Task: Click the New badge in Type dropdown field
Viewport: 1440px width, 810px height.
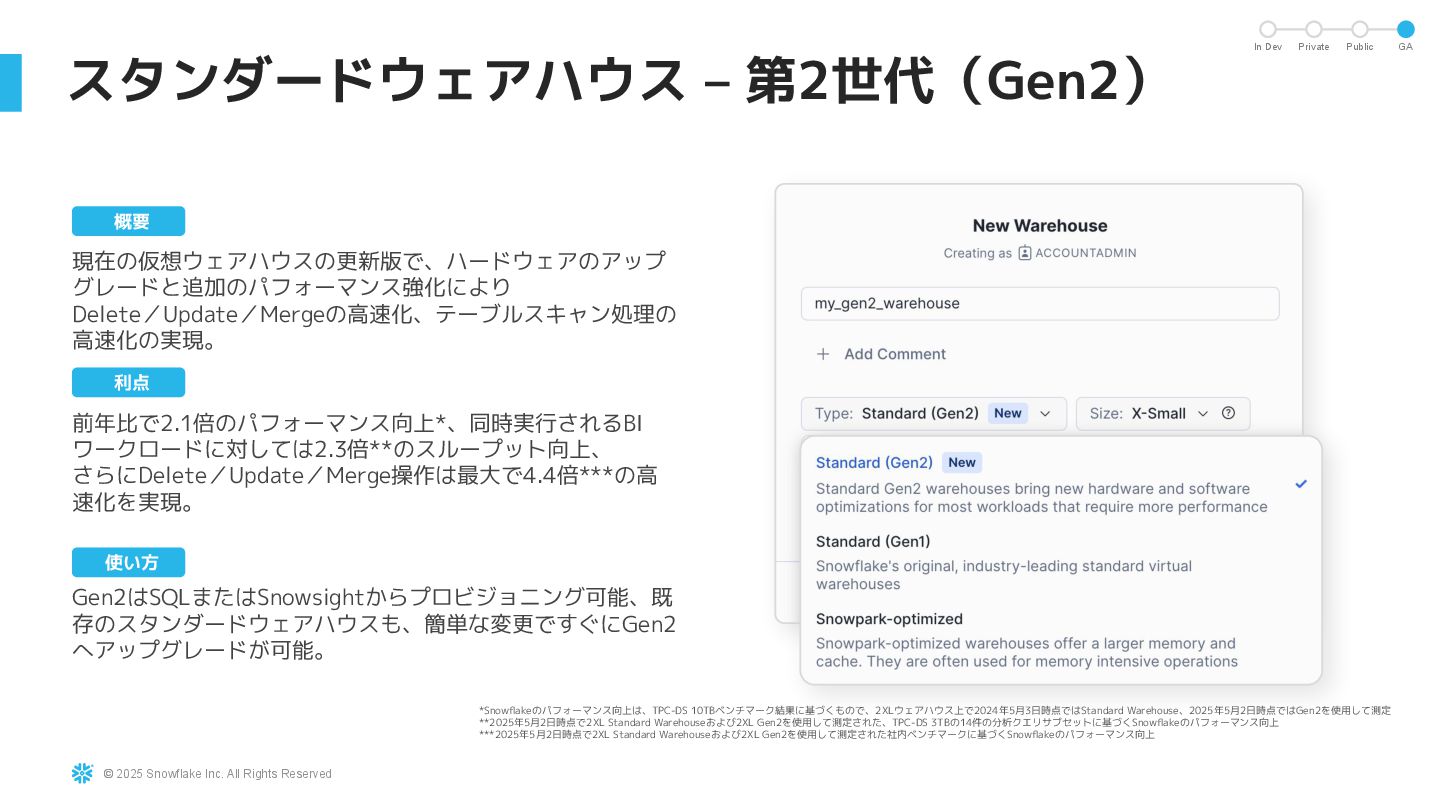Action: tap(1008, 413)
